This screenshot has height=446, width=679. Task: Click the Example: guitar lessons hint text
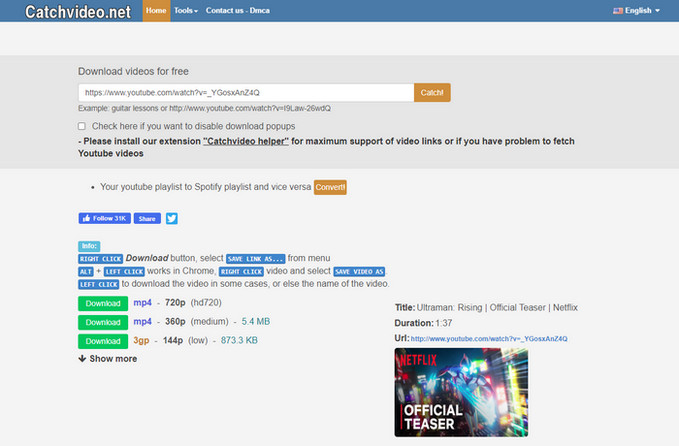tap(204, 108)
